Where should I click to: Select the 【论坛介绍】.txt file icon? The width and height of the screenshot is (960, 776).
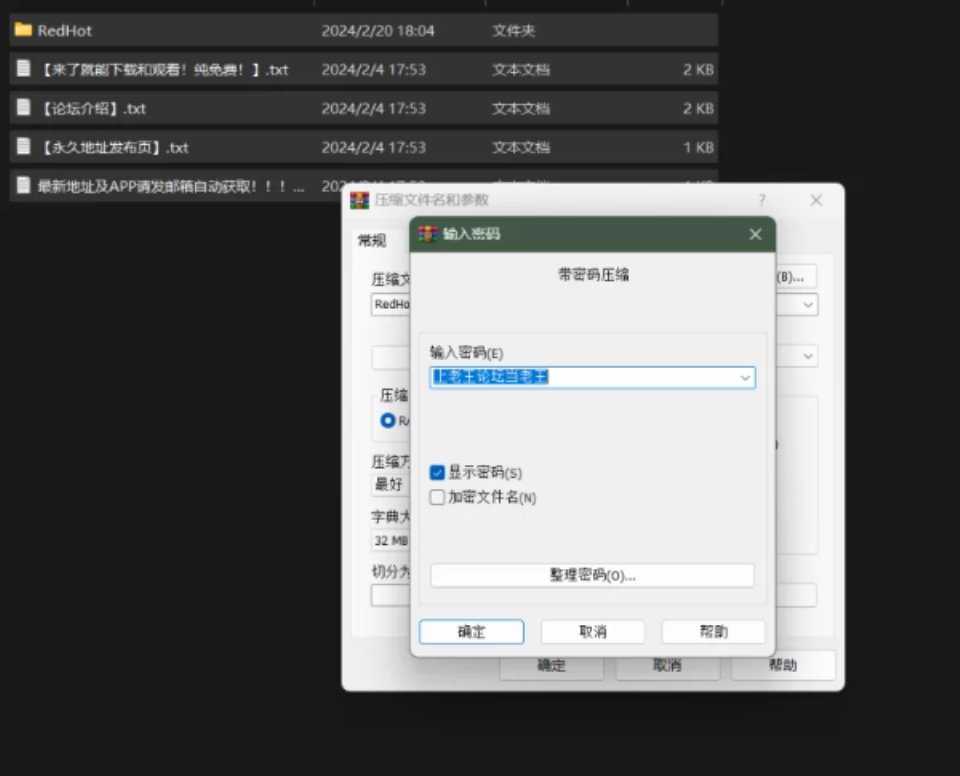23,108
